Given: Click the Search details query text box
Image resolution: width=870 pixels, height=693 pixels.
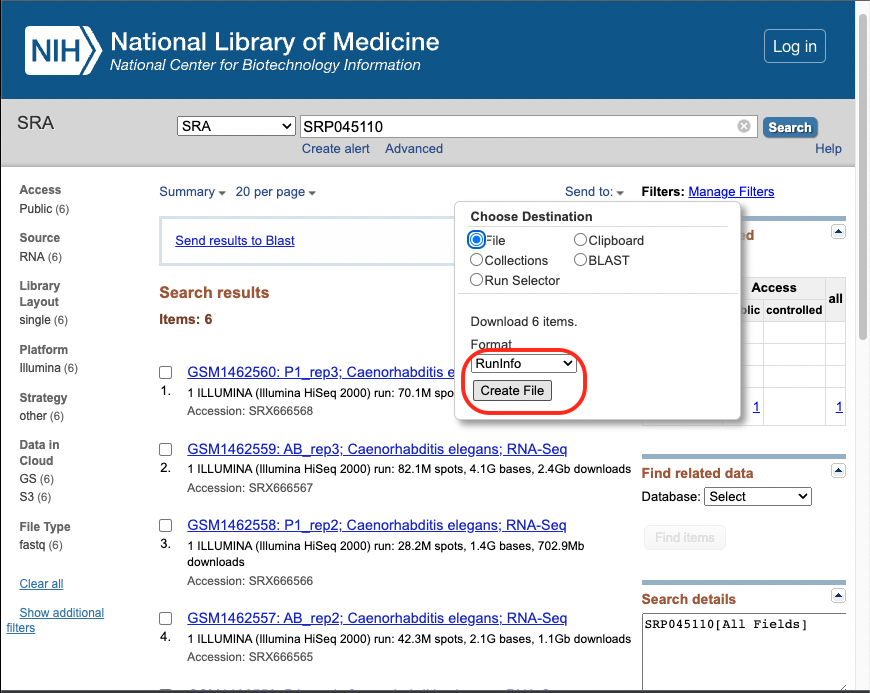Looking at the screenshot, I should pos(744,652).
